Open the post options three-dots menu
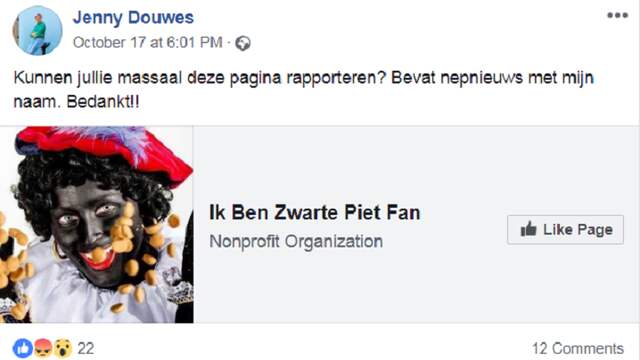Screen dimensions: 640x360 coord(617,16)
